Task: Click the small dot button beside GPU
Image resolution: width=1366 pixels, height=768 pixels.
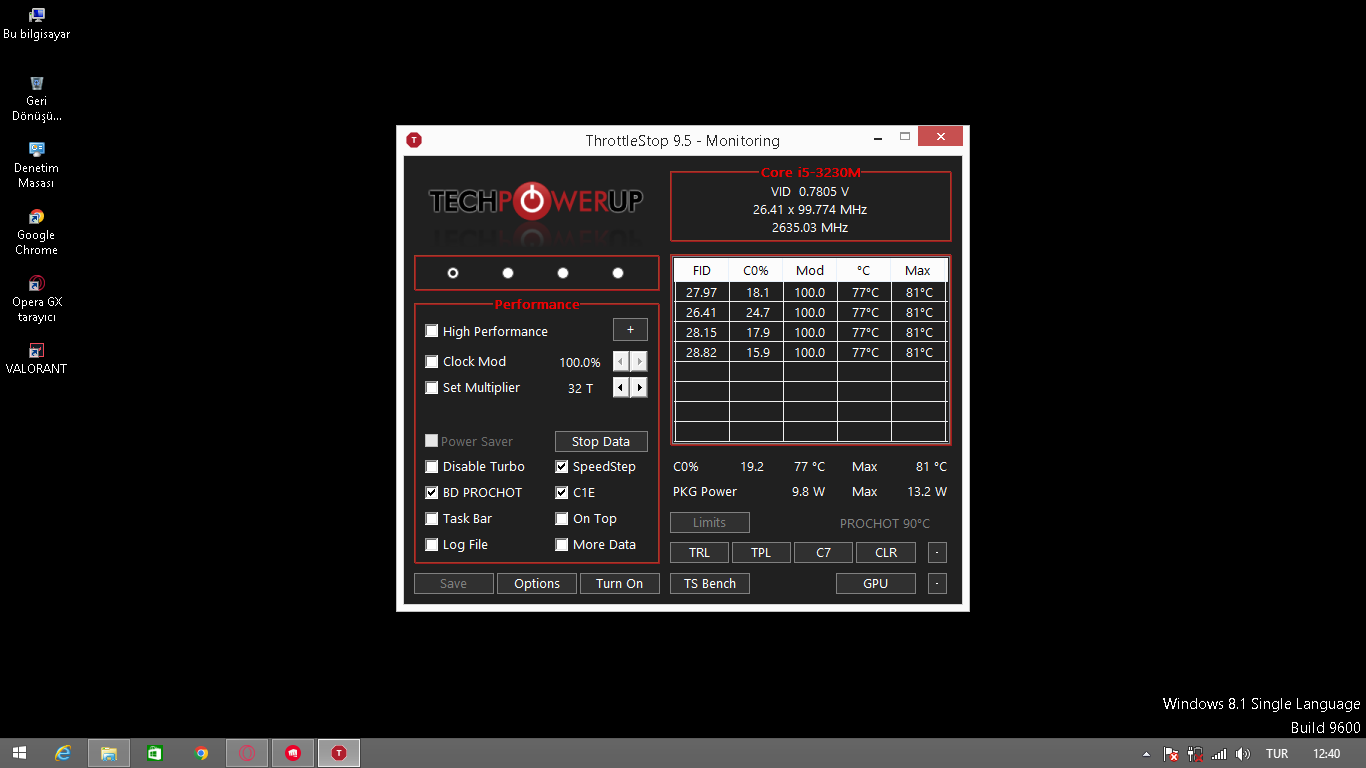Action: [937, 583]
